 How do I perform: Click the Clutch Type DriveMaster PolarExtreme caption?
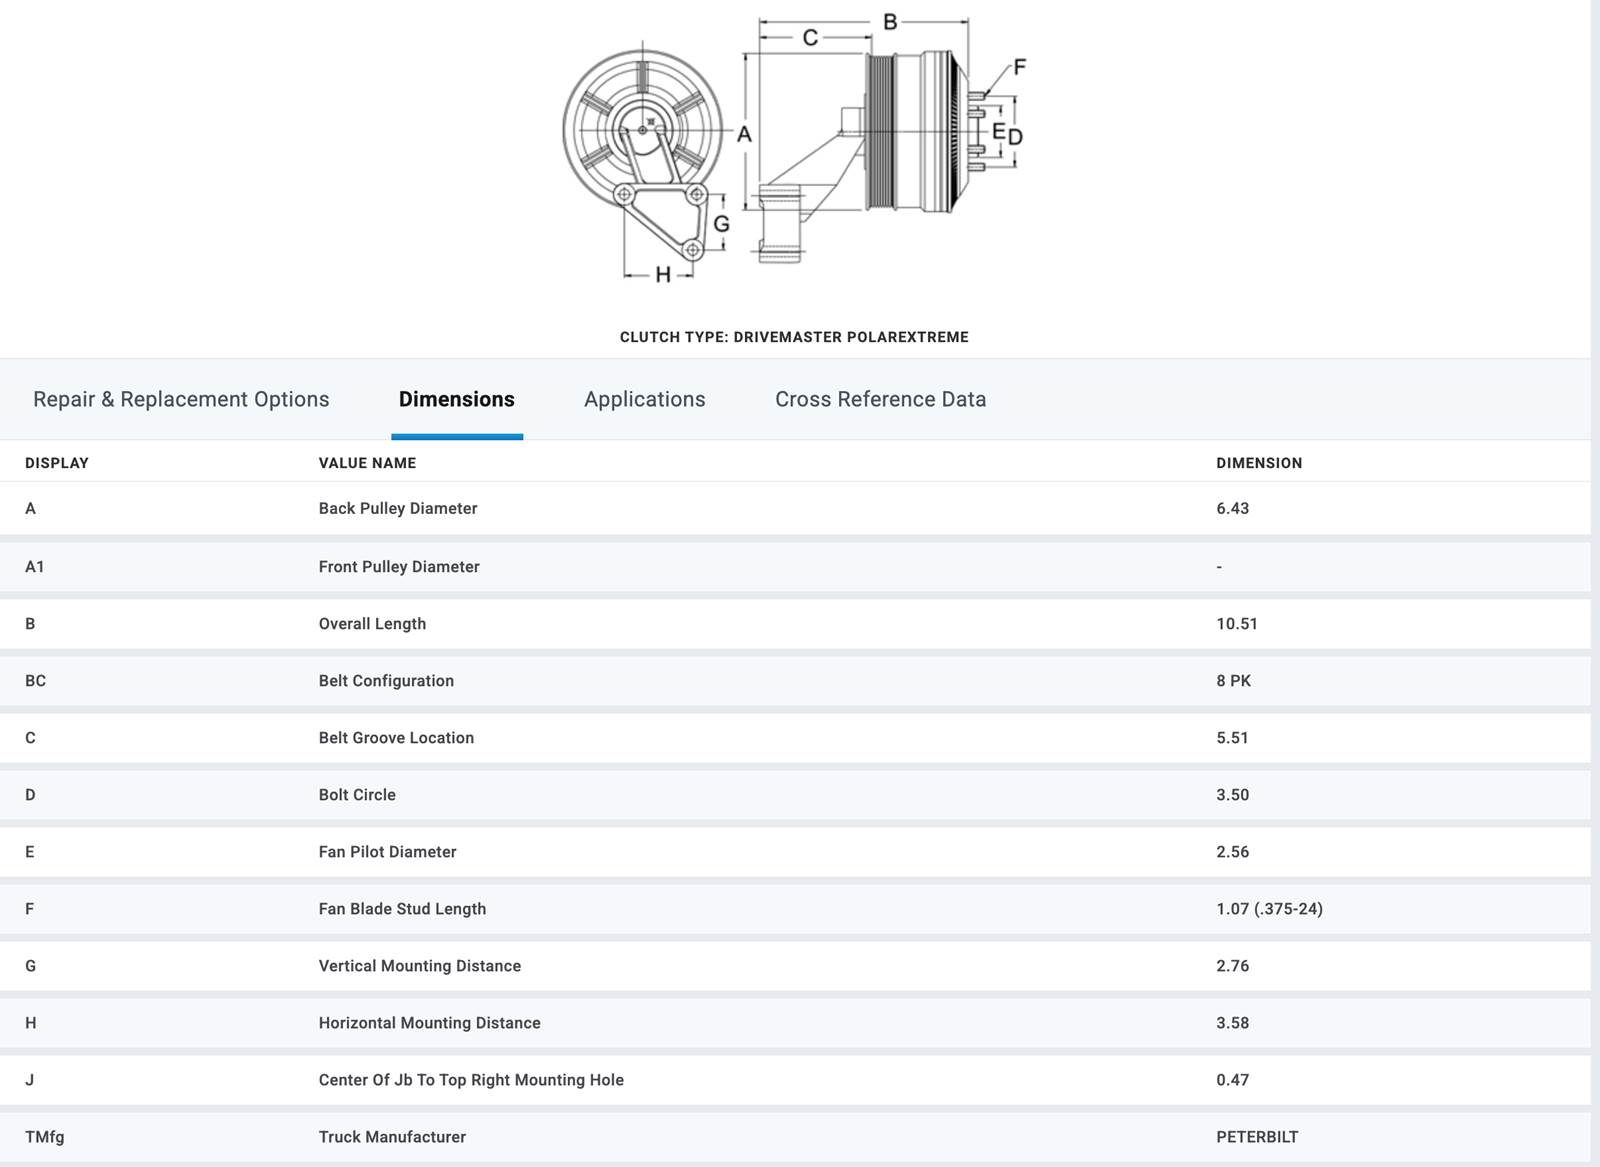pyautogui.click(x=794, y=337)
